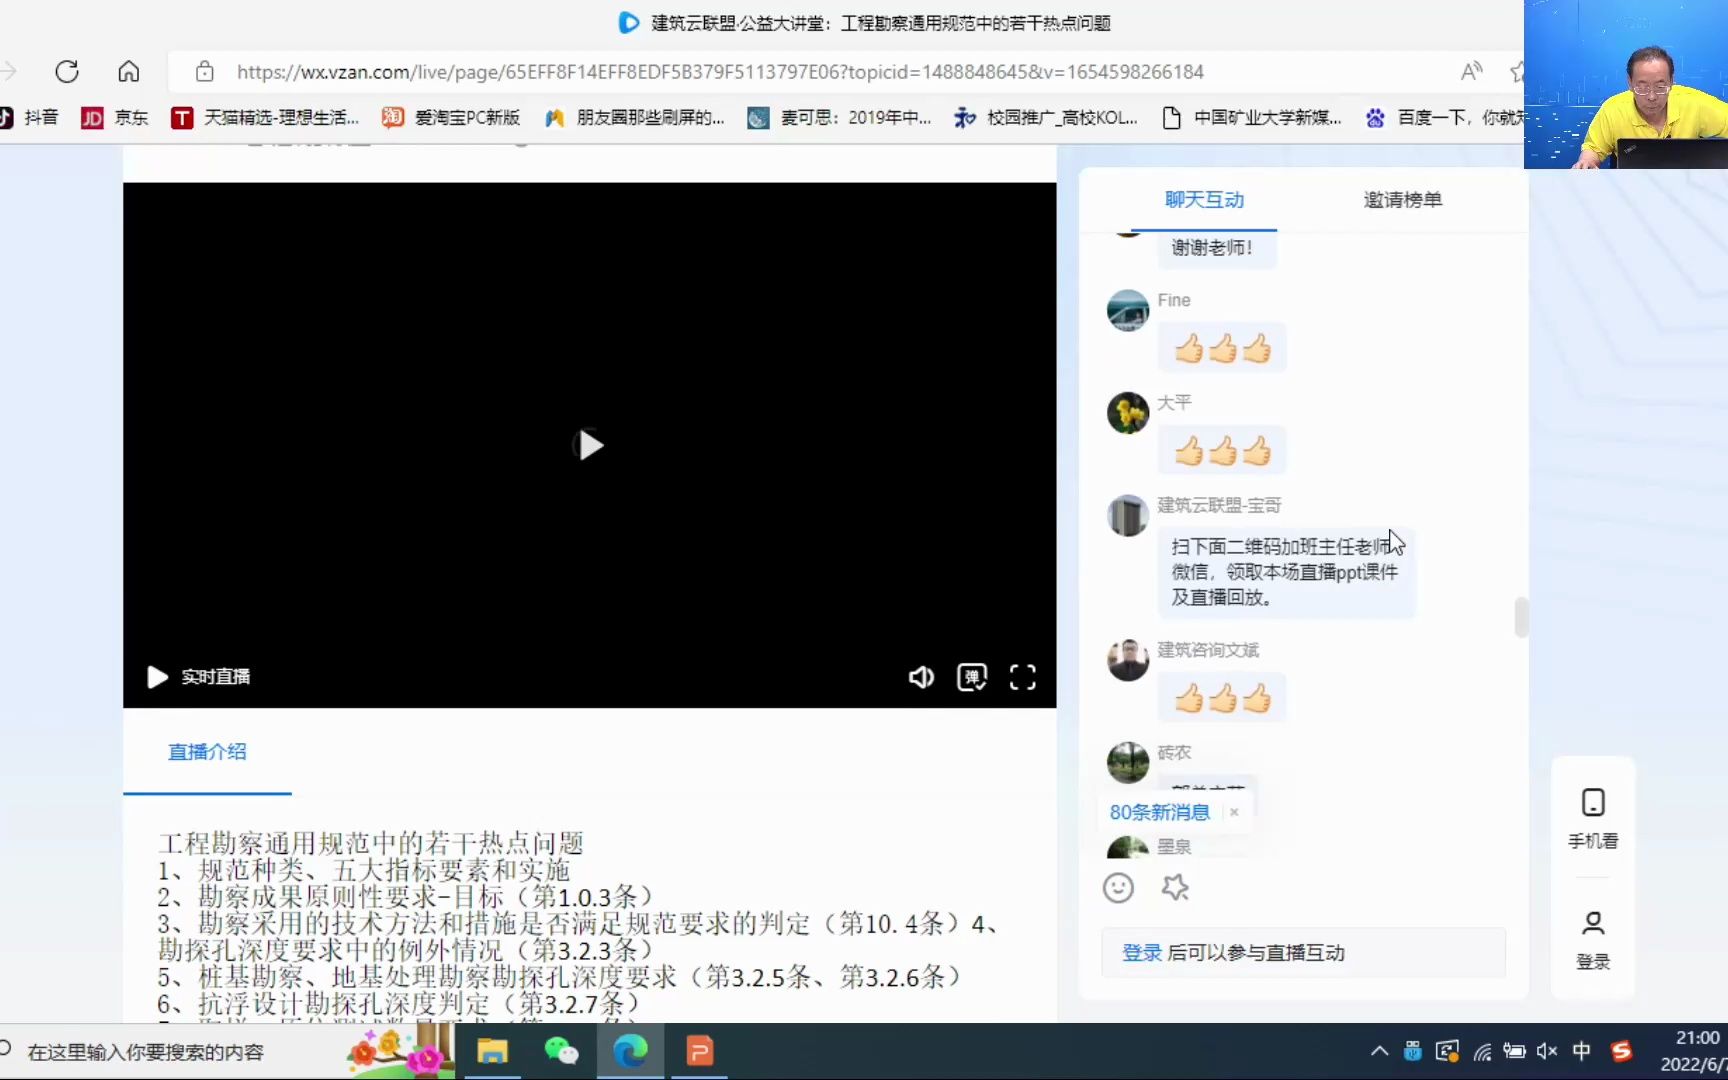Viewport: 1728px width, 1080px height.
Task: Click the 实时直播 play button in player bar
Action: point(157,677)
